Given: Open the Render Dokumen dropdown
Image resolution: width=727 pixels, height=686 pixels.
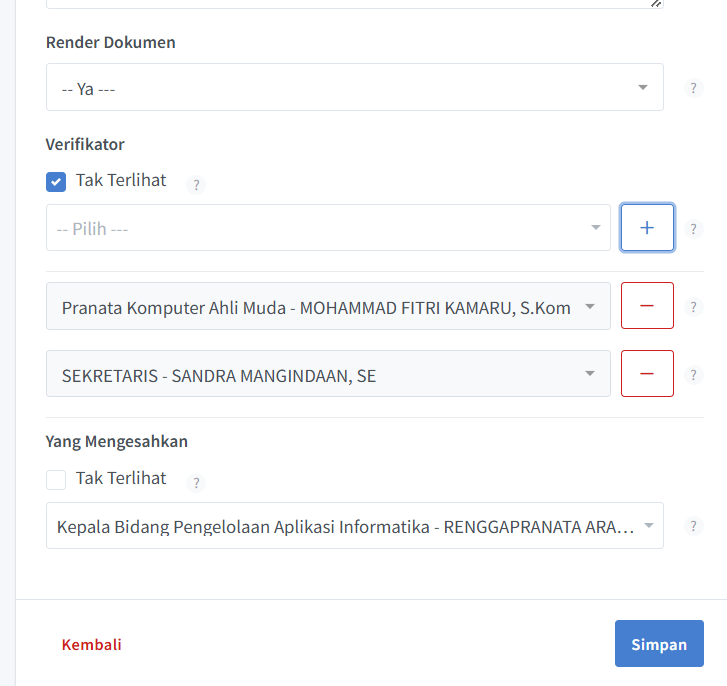Looking at the screenshot, I should (x=354, y=88).
